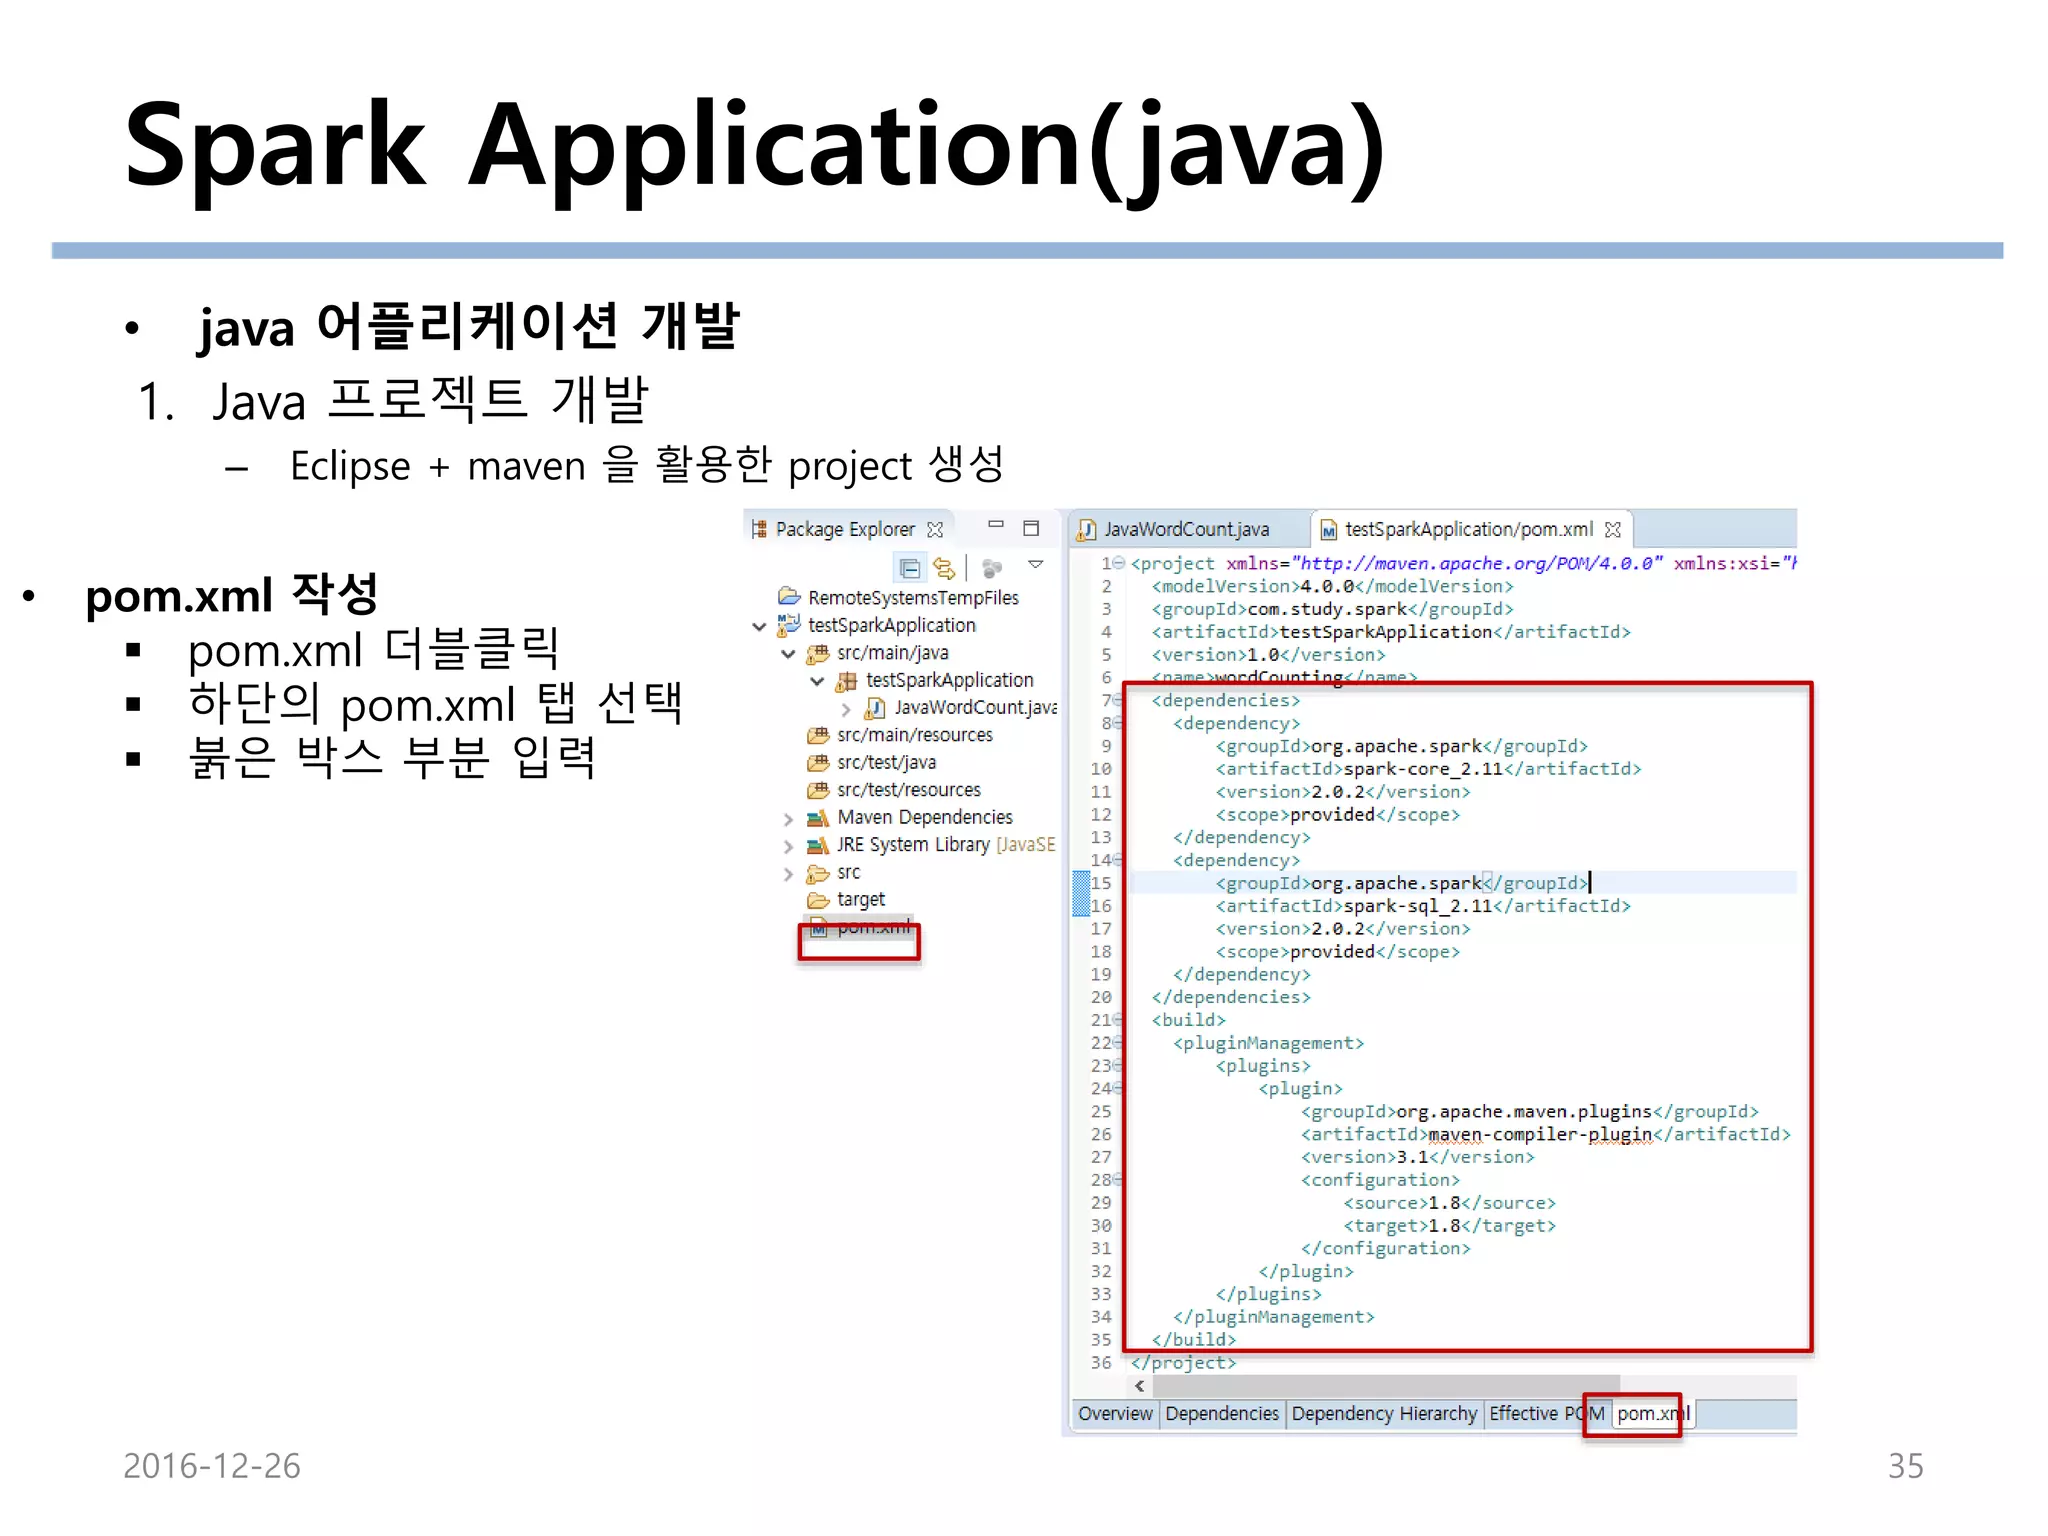Screen dimensions: 2048x1536
Task: Switch to the Overview tab
Action: 1115,1413
